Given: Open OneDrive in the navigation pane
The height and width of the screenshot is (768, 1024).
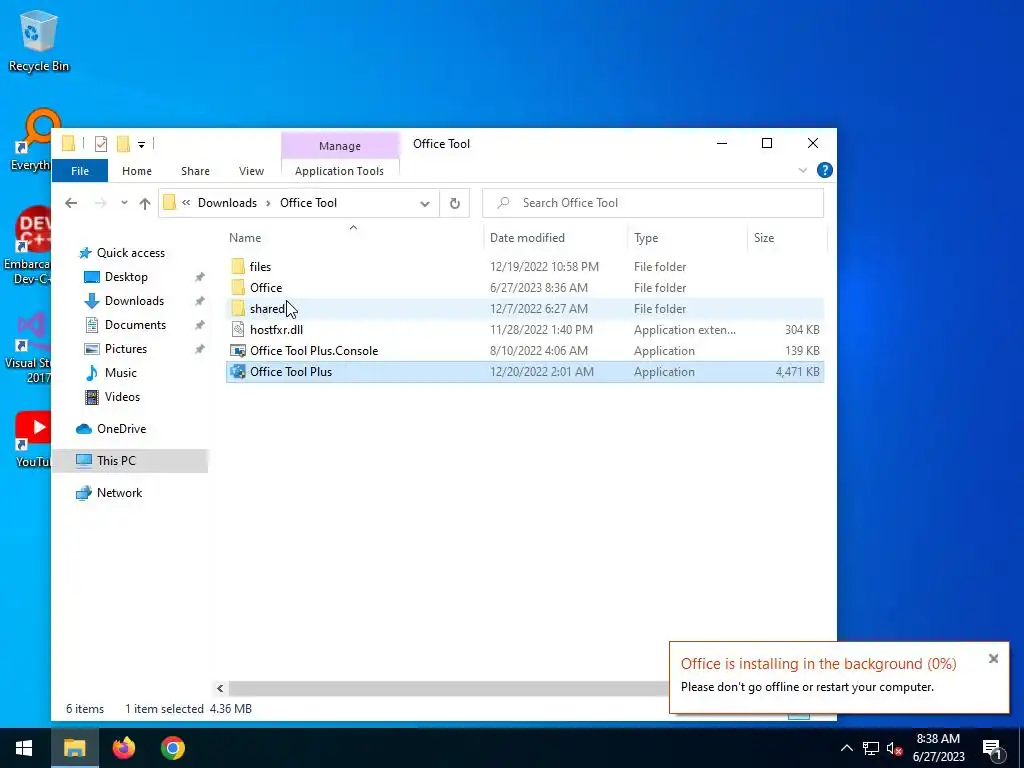Looking at the screenshot, I should [111, 429].
